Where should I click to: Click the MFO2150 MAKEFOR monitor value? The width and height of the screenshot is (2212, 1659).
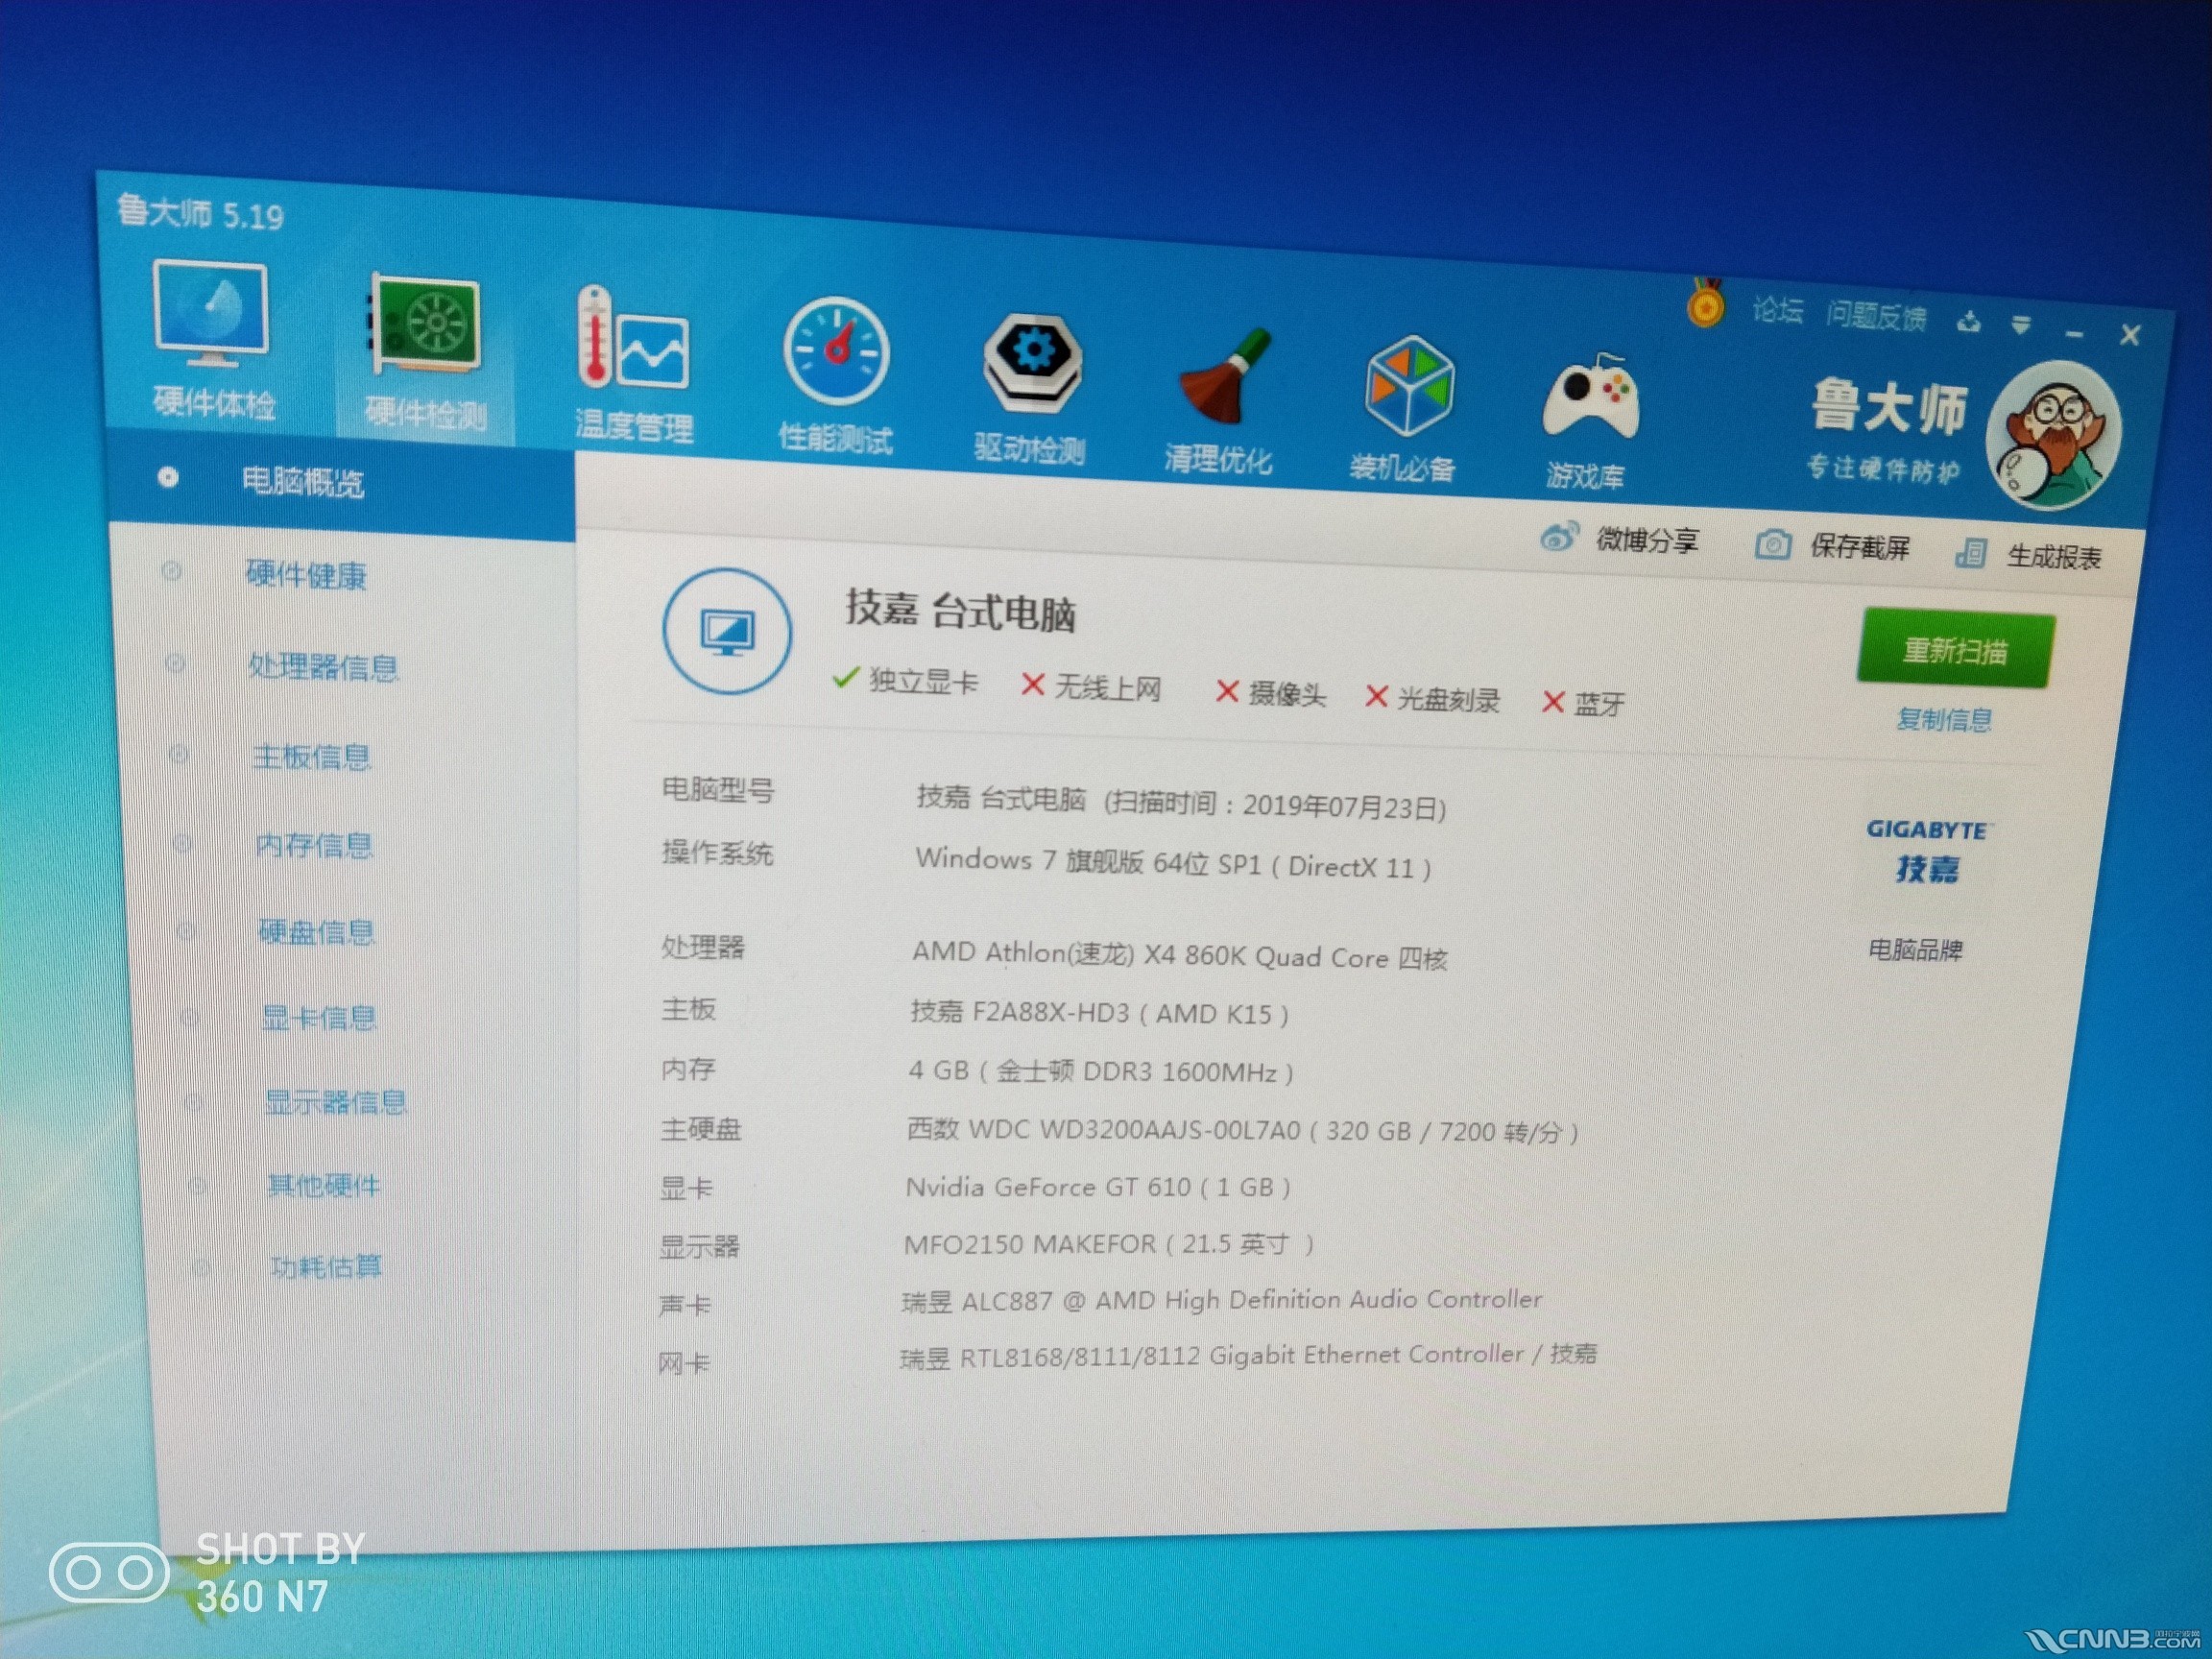[x=1109, y=1244]
